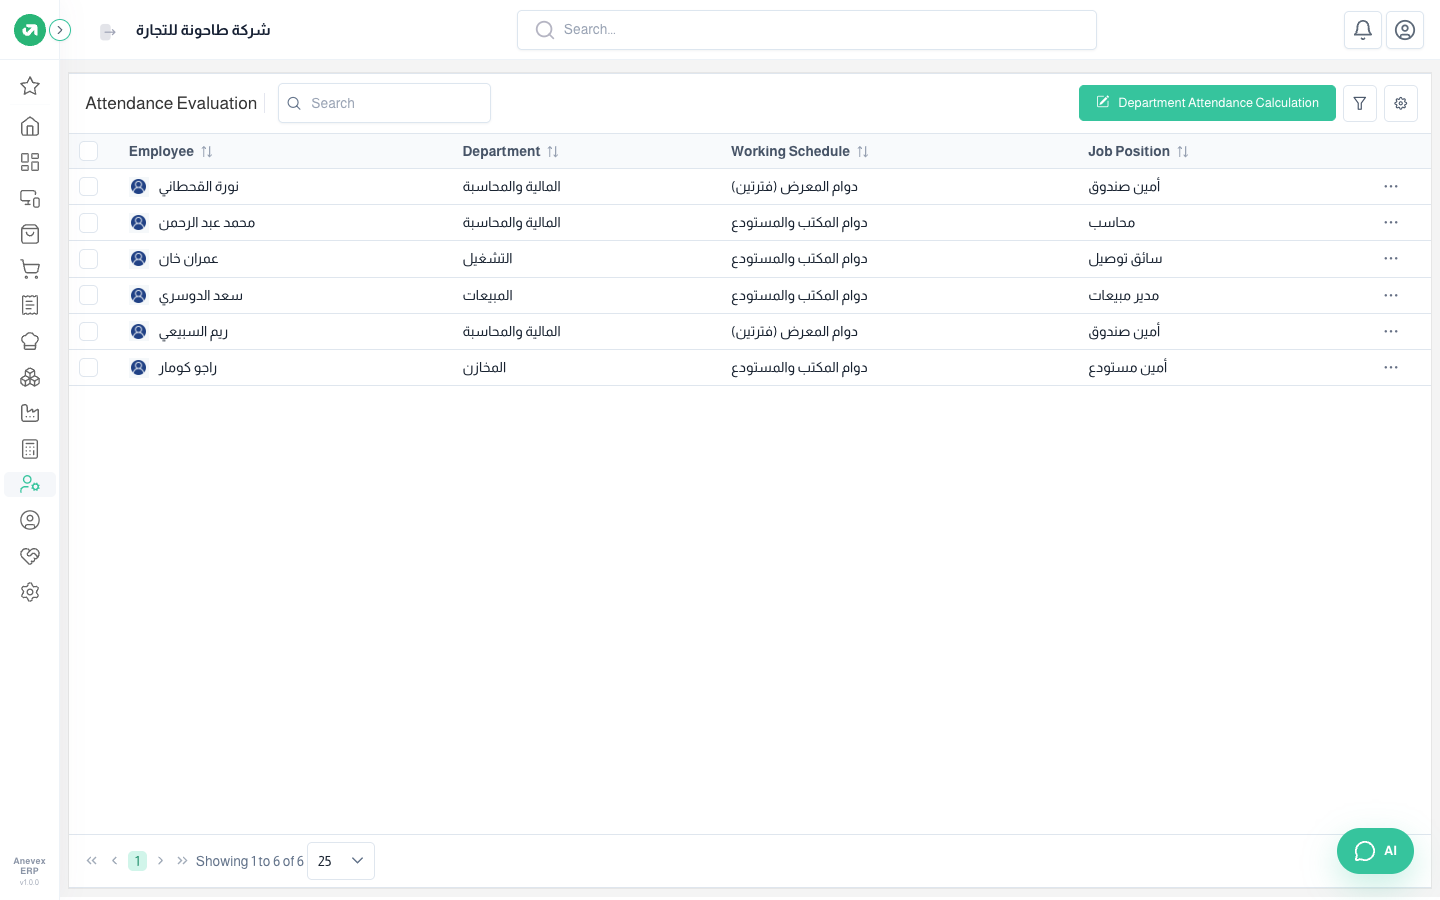Open row actions menu for نورة القحطاني
1440x900 pixels.
coord(1391,187)
